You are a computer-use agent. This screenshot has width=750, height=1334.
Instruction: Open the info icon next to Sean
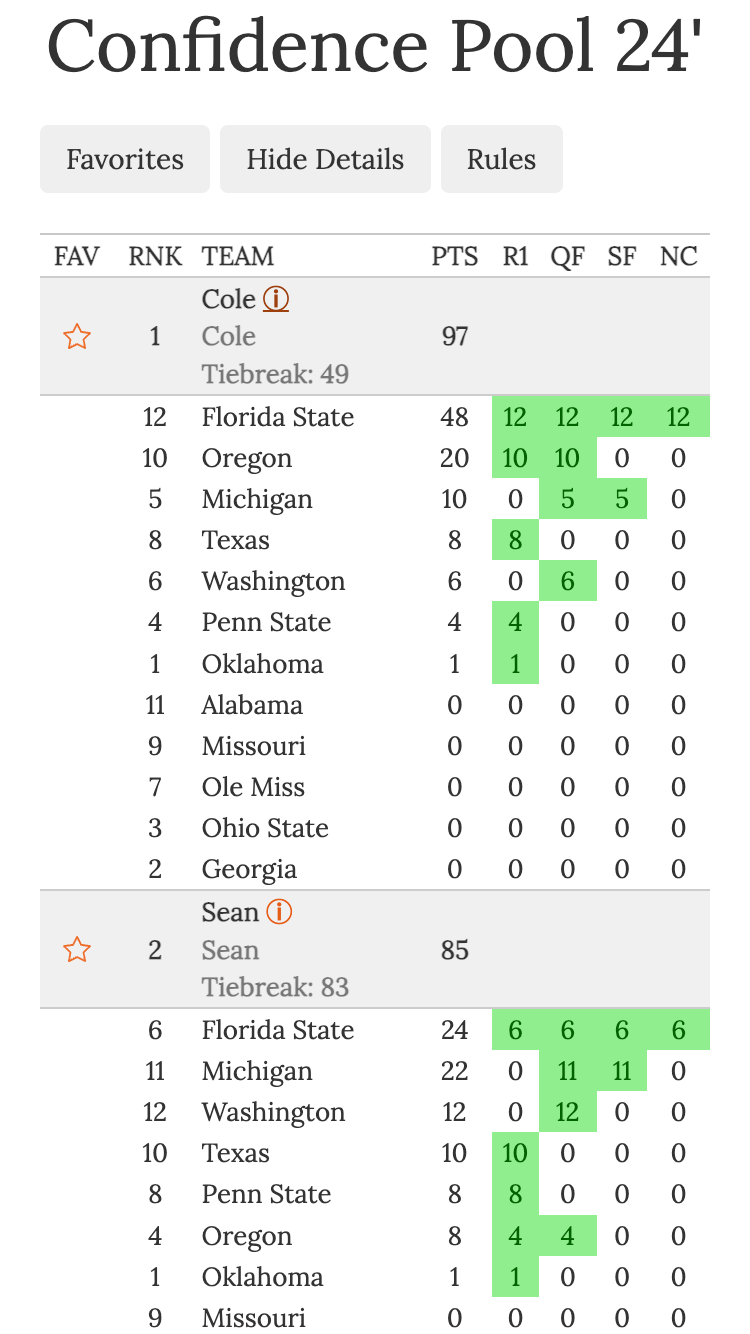point(279,912)
